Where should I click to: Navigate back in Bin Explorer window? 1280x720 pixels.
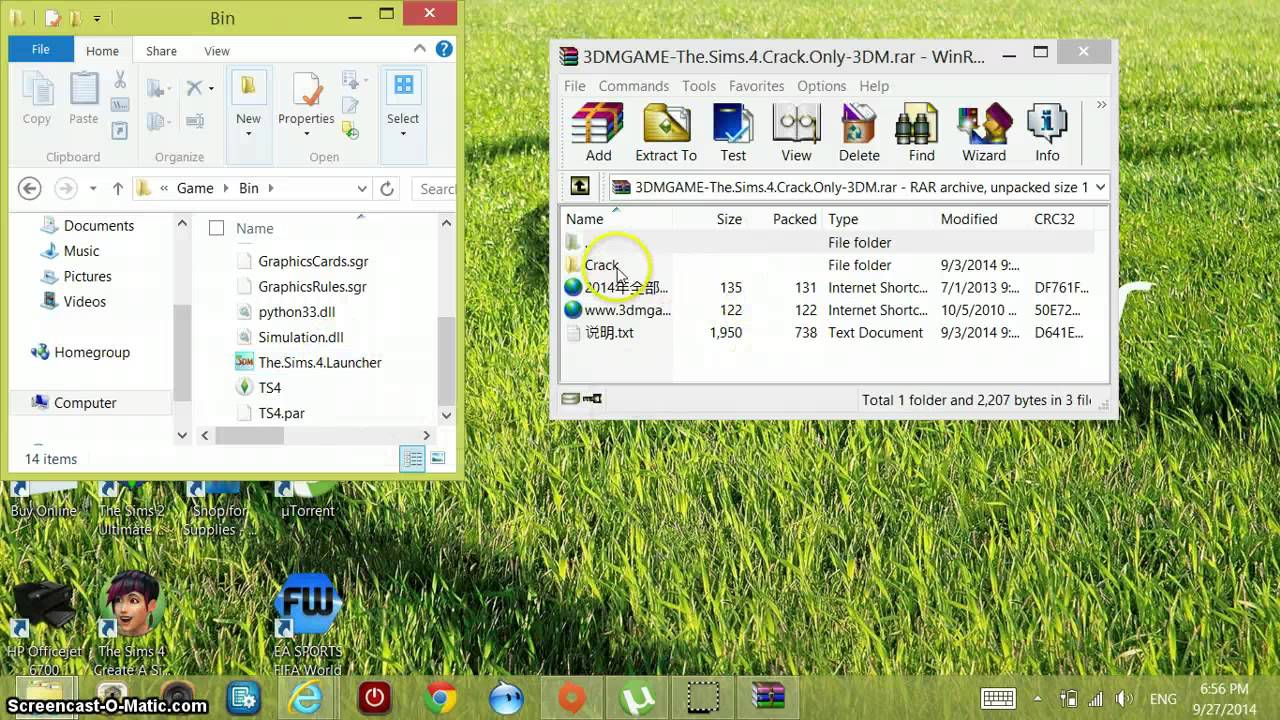click(x=30, y=188)
